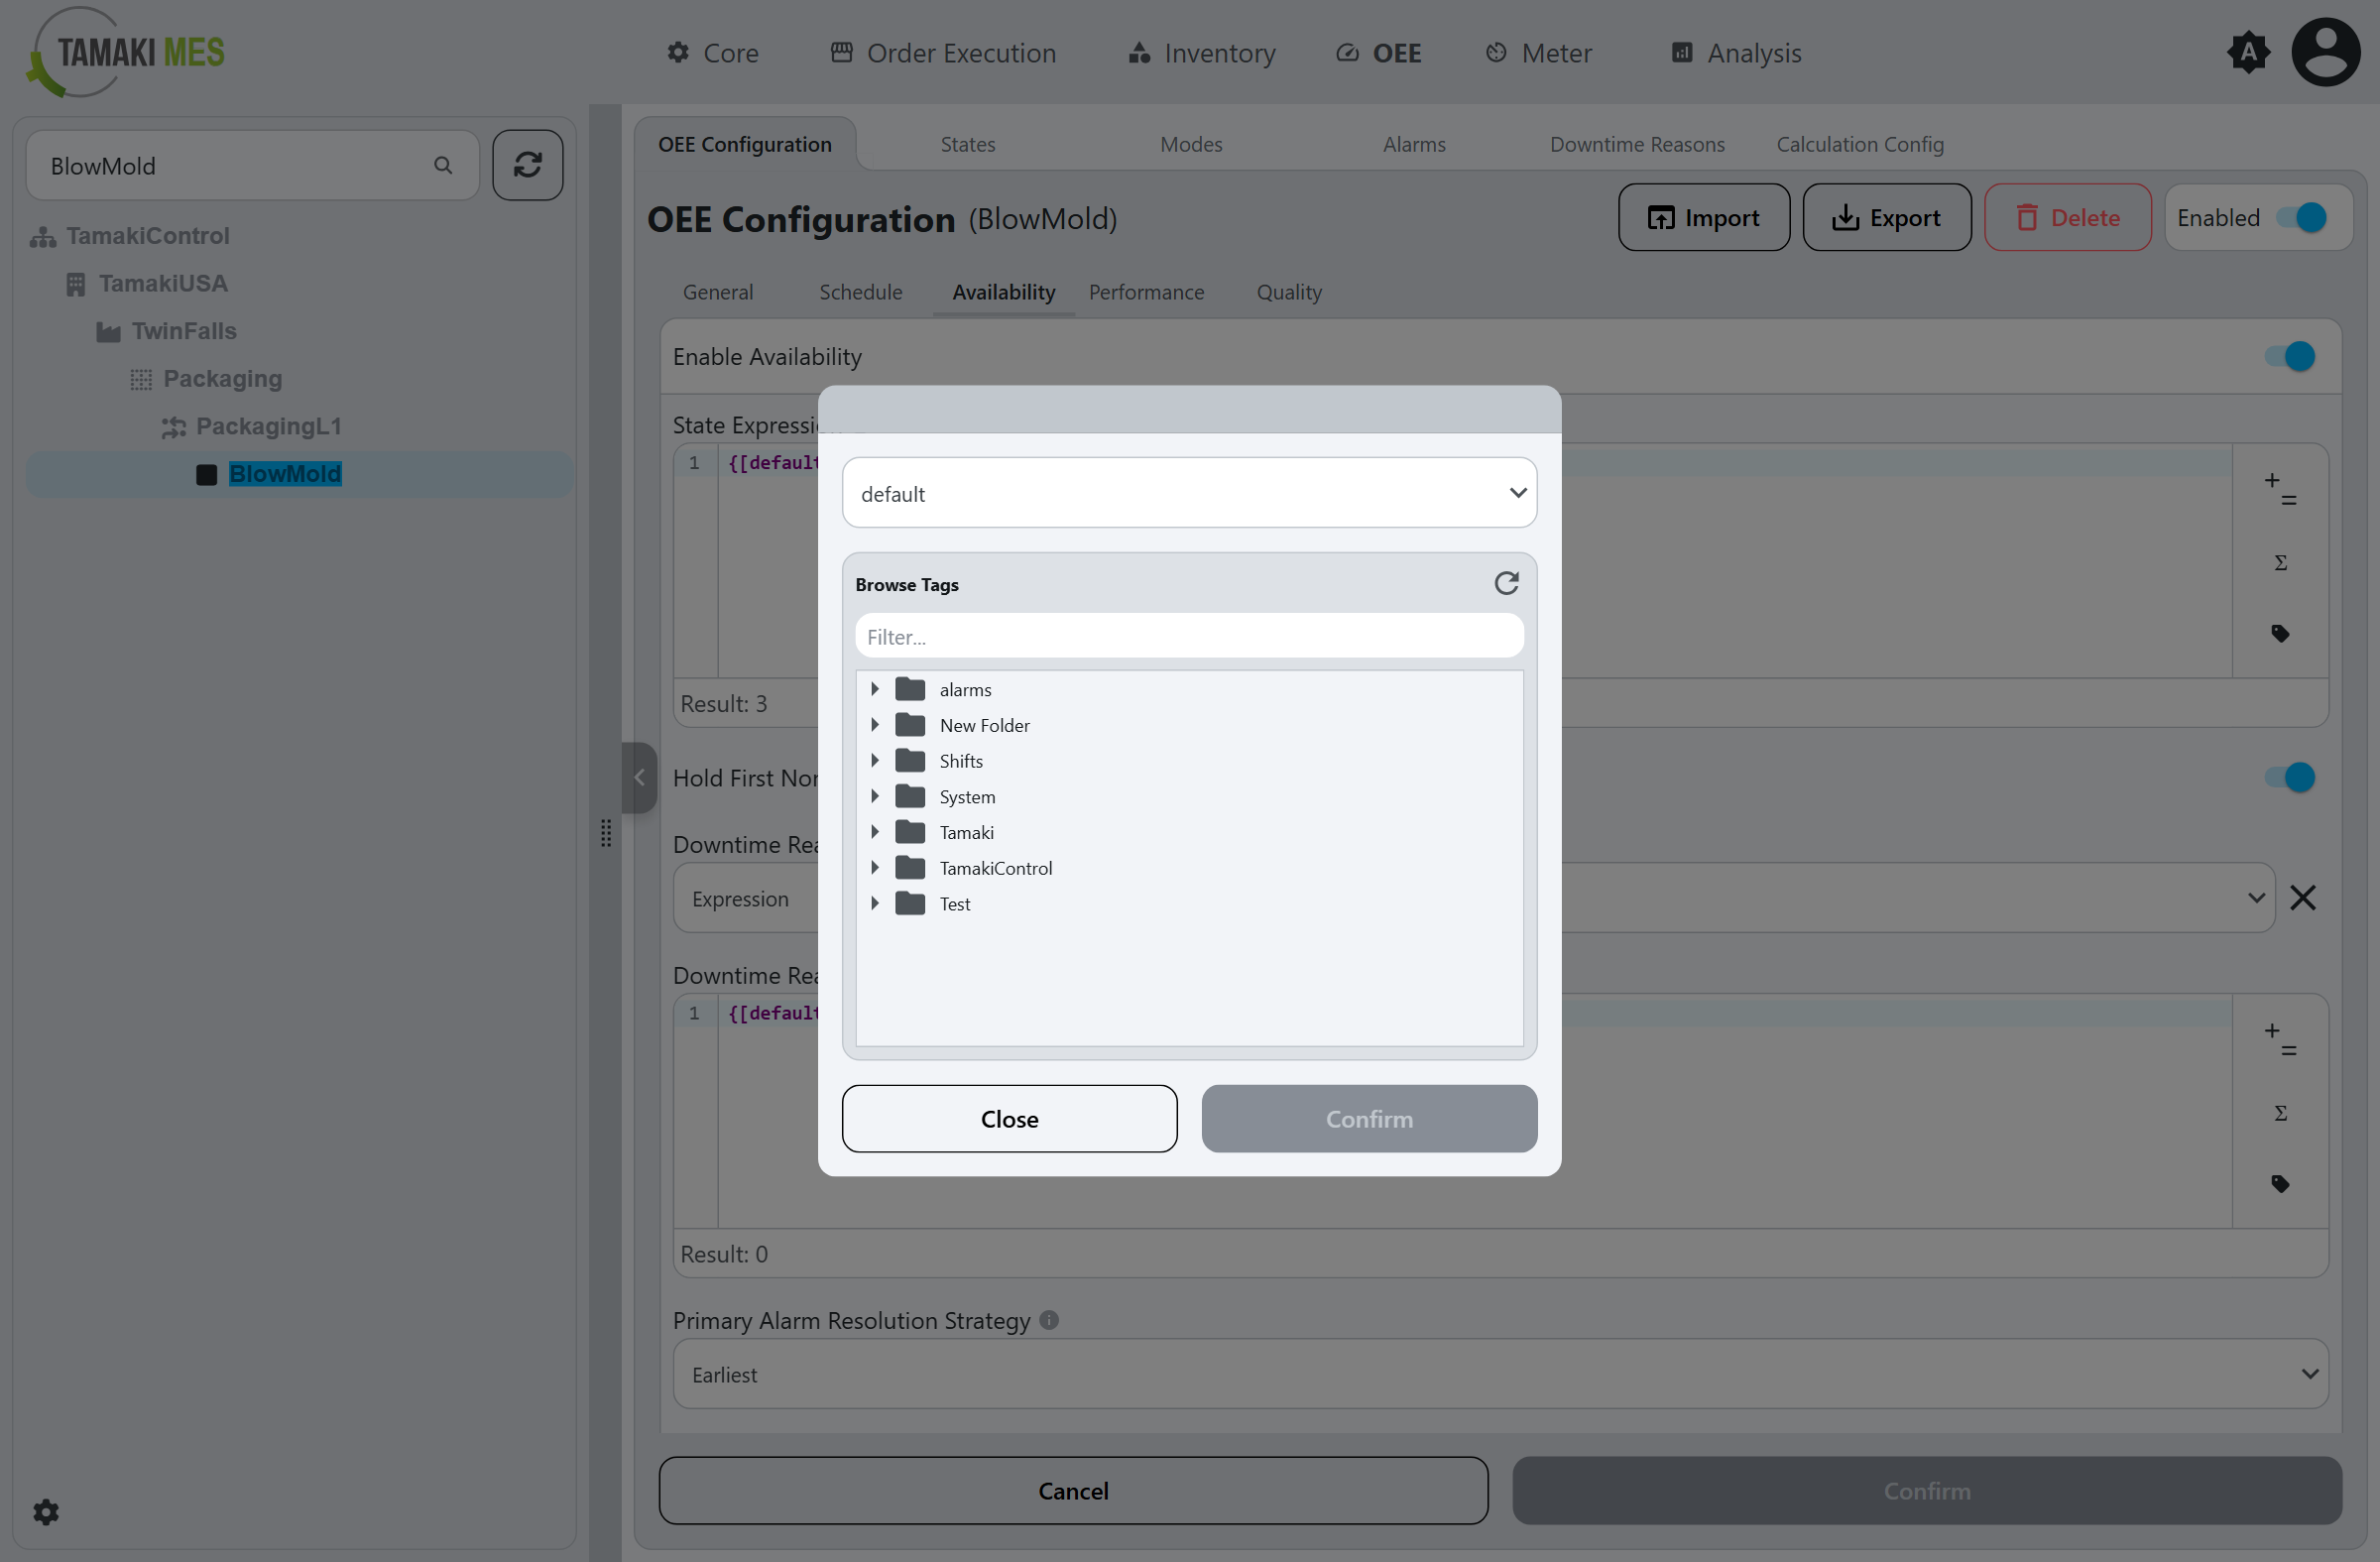This screenshot has width=2380, height=1562.
Task: Click operators icon in Downtime Reason editor
Action: pos(2281,1040)
